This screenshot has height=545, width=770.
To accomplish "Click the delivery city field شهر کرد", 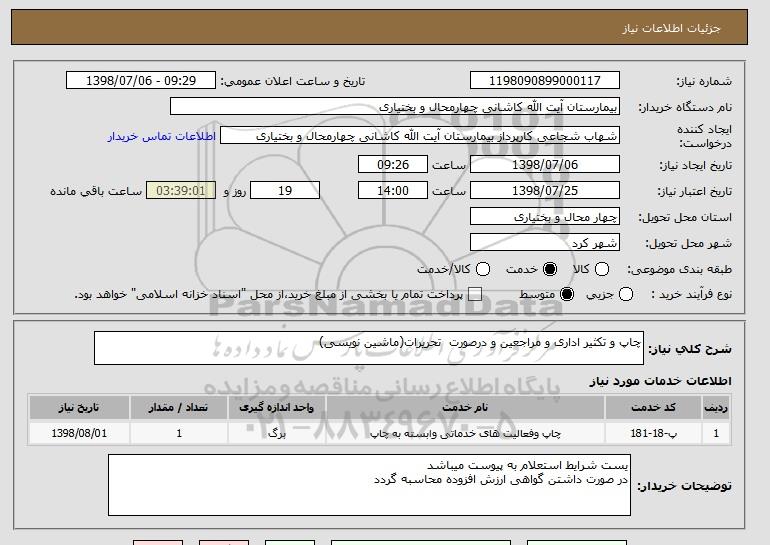I will tap(545, 243).
